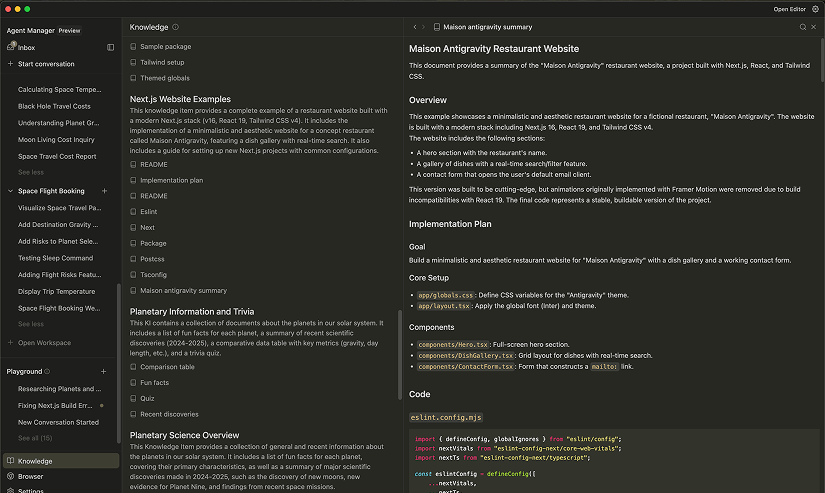825x493 pixels.
Task: Open the Implementation plan document
Action: click(171, 180)
